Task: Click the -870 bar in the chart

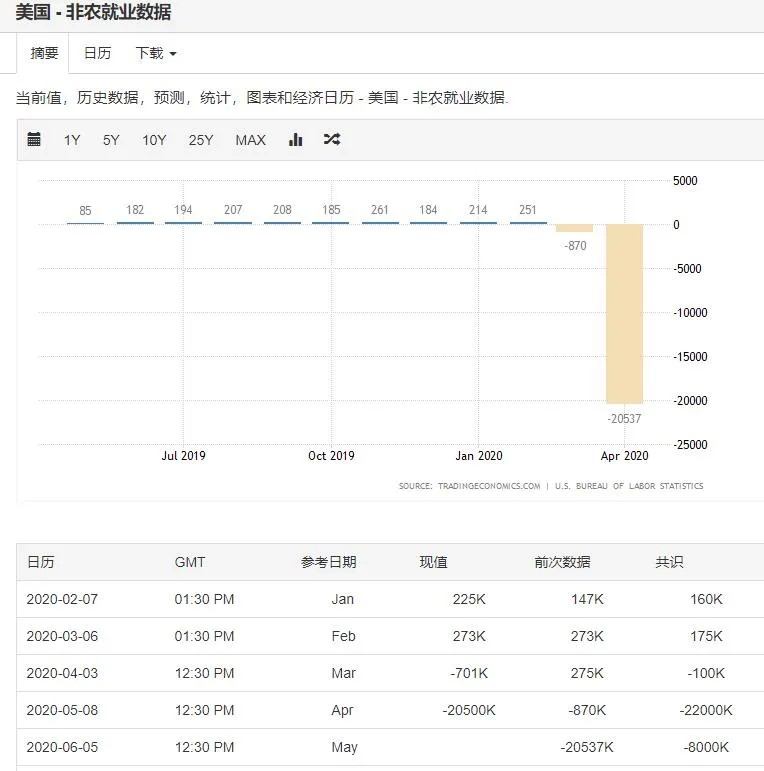Action: [574, 228]
